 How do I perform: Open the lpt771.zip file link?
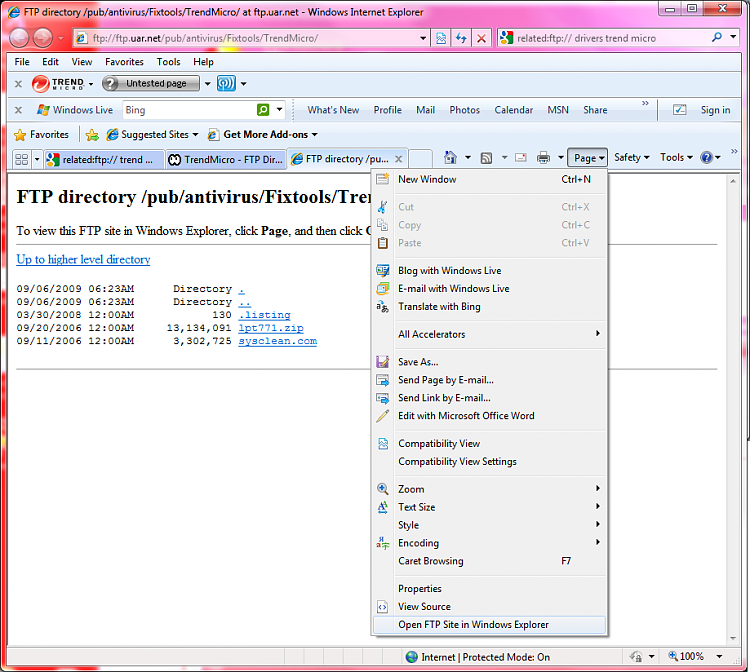(271, 328)
